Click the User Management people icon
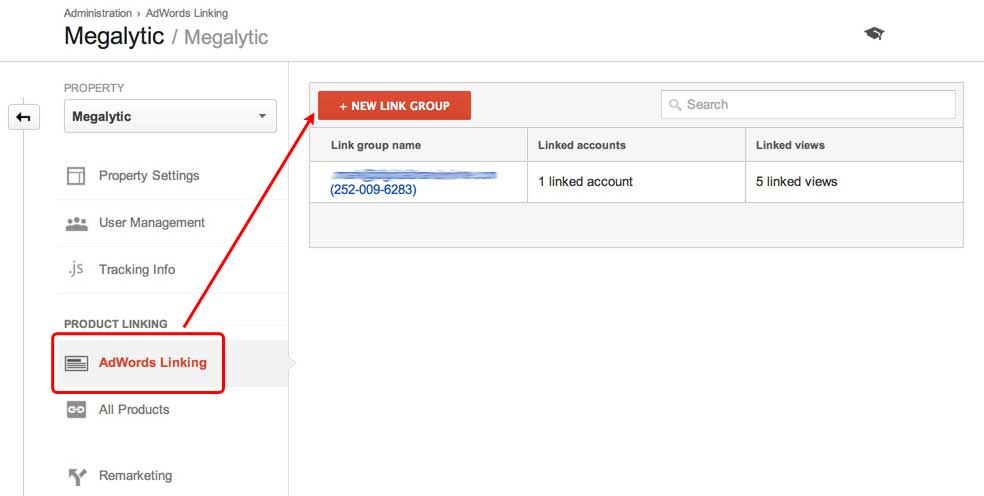 (76, 223)
